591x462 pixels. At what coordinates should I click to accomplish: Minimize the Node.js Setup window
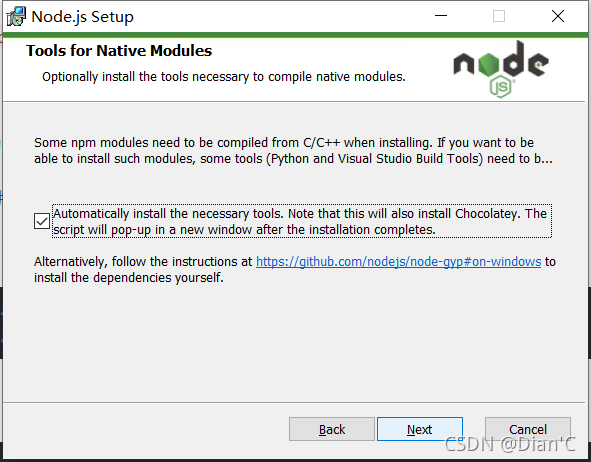coord(441,16)
